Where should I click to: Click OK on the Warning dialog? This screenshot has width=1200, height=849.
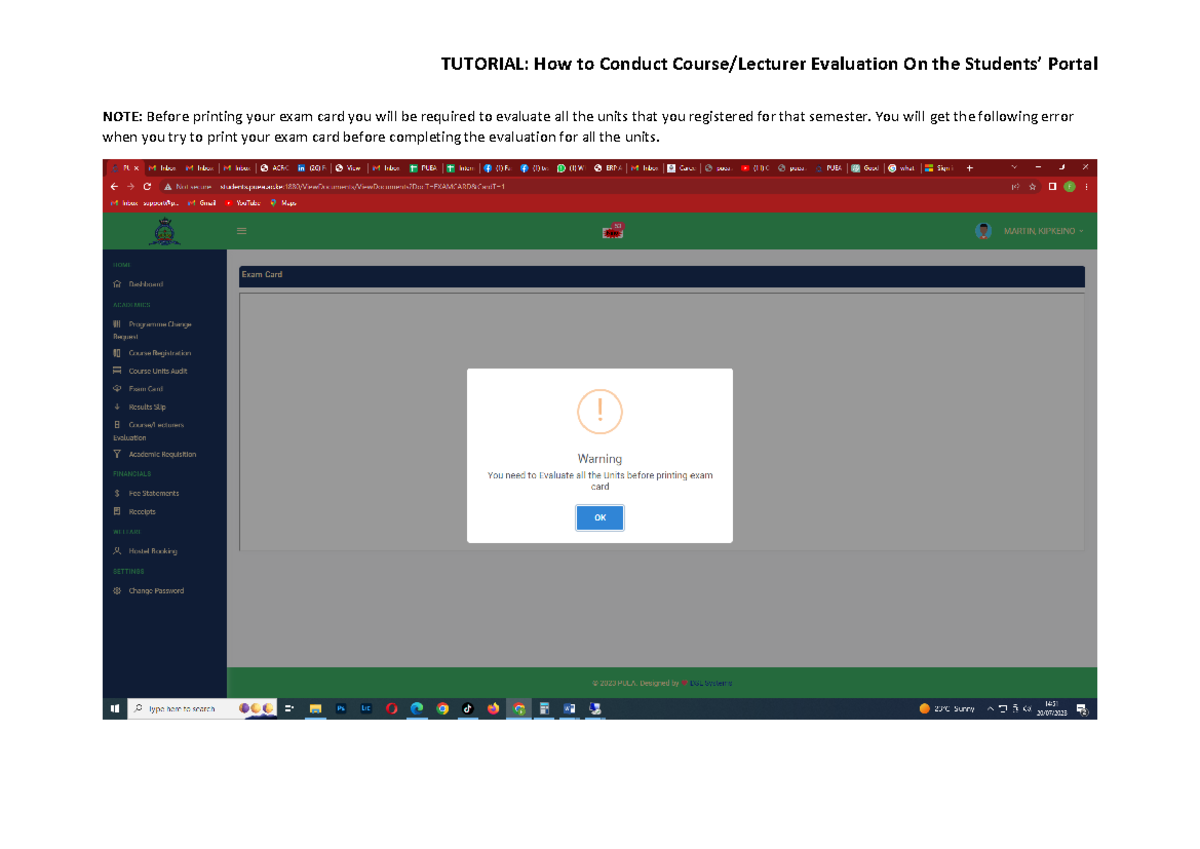tap(600, 518)
